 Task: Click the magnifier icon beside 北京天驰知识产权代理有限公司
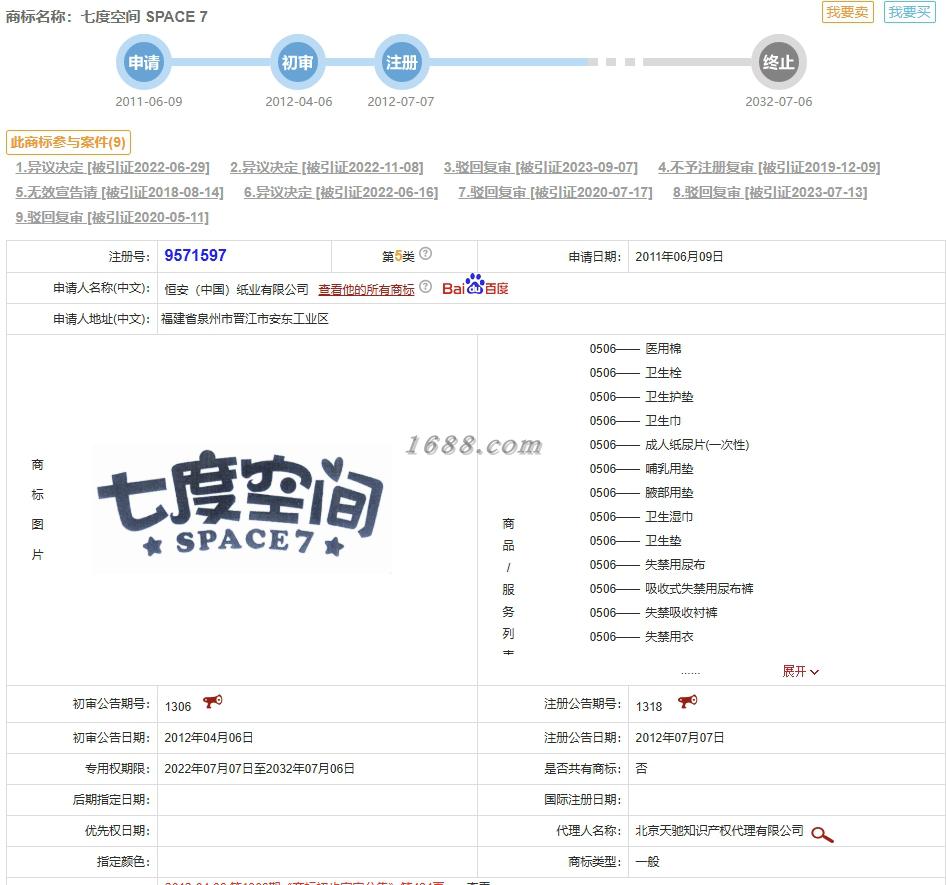[822, 834]
